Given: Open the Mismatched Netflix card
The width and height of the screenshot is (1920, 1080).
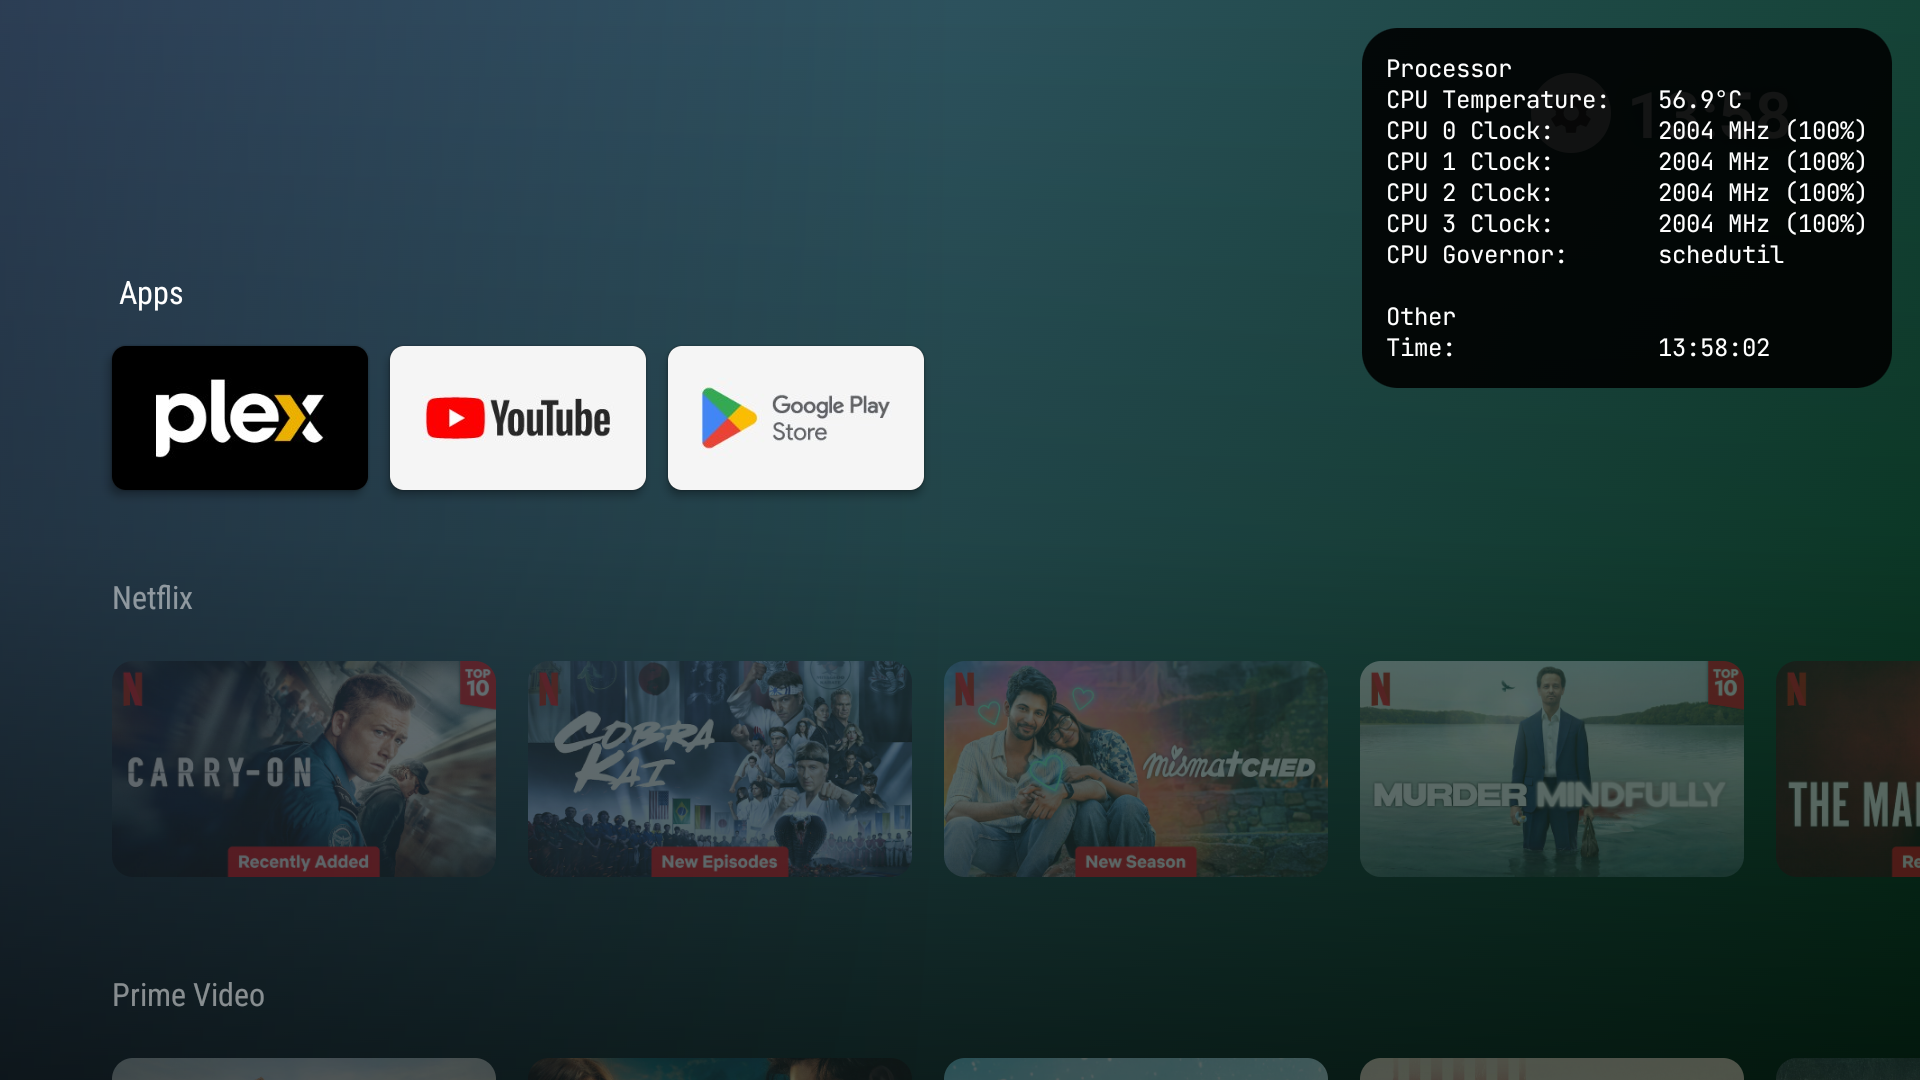Looking at the screenshot, I should pyautogui.click(x=1136, y=769).
